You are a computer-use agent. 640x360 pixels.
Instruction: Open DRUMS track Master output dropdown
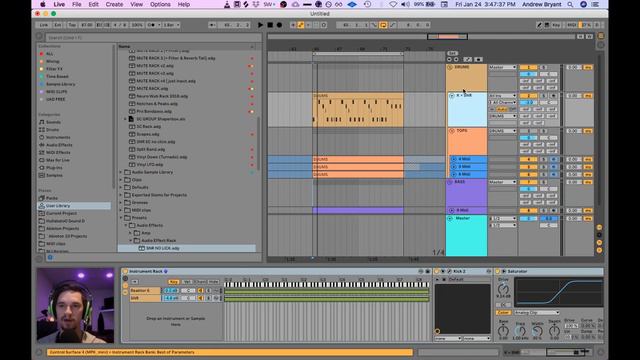point(502,67)
